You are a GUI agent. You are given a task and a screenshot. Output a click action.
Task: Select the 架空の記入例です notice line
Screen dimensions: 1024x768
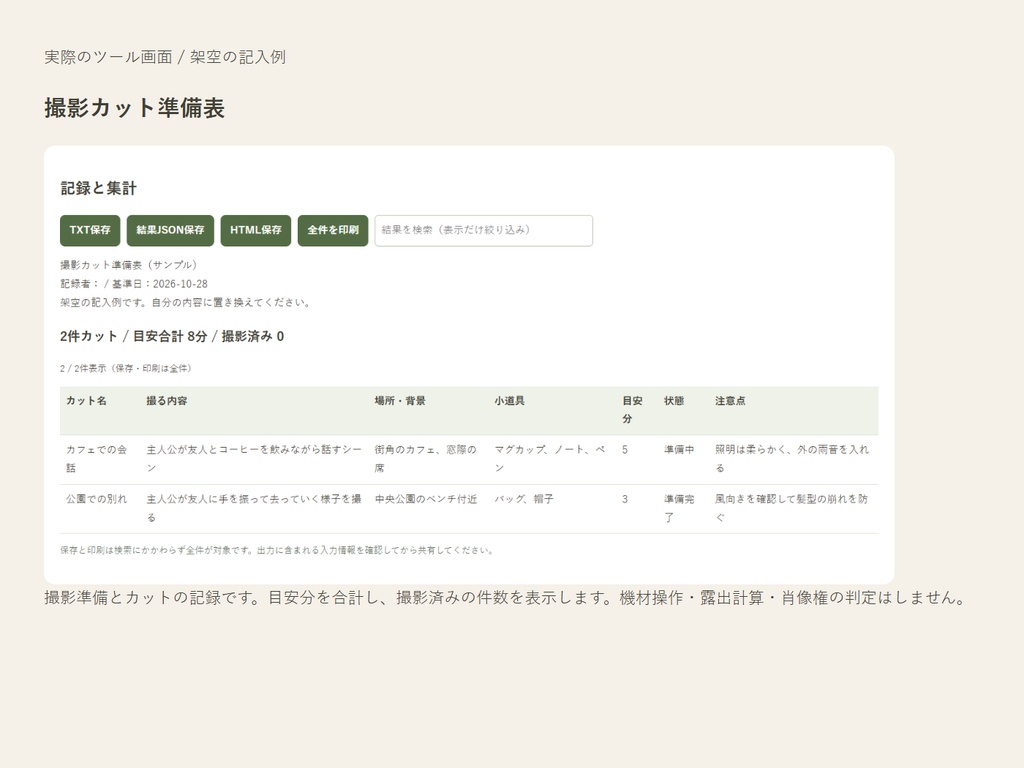185,303
